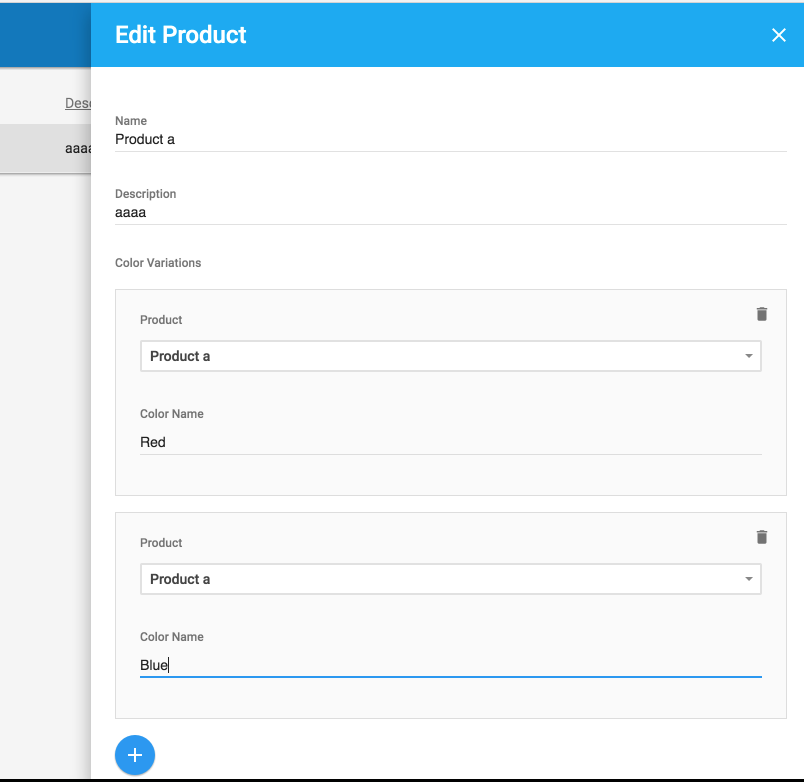The image size is (804, 782).
Task: Click the Description field label
Action: (x=146, y=194)
